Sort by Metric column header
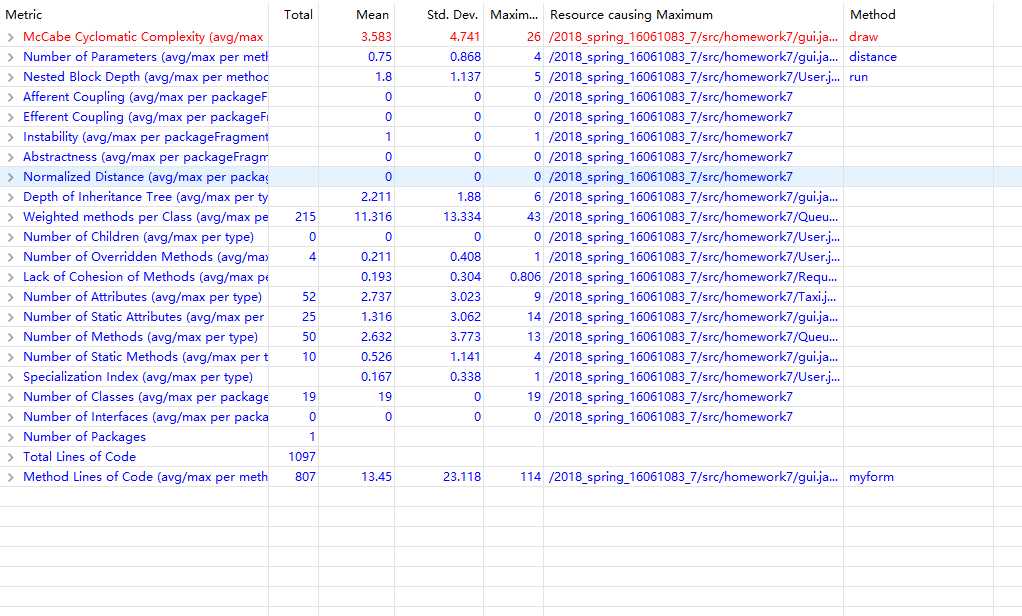 click(x=23, y=14)
